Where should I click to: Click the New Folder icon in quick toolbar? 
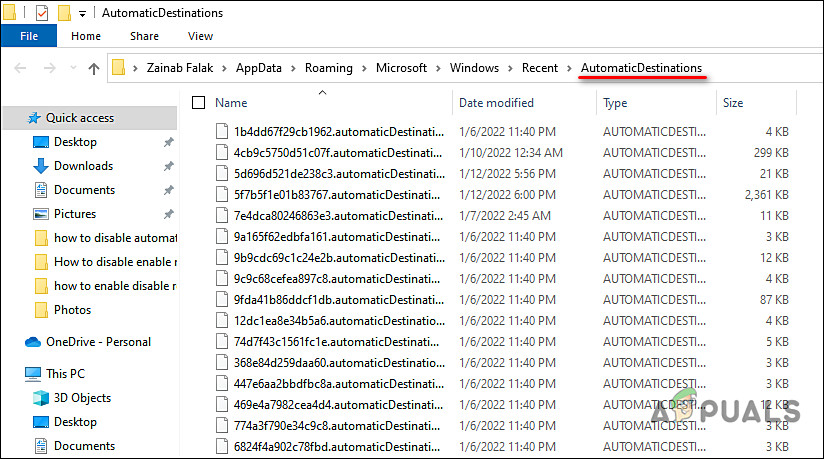64,13
